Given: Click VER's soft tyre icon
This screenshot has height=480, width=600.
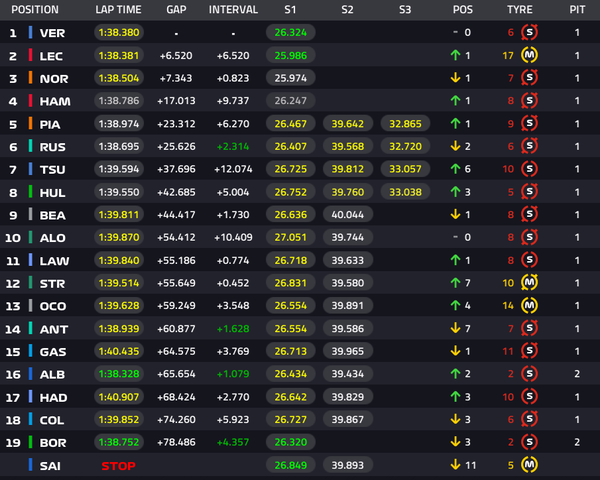Looking at the screenshot, I should click(x=530, y=33).
